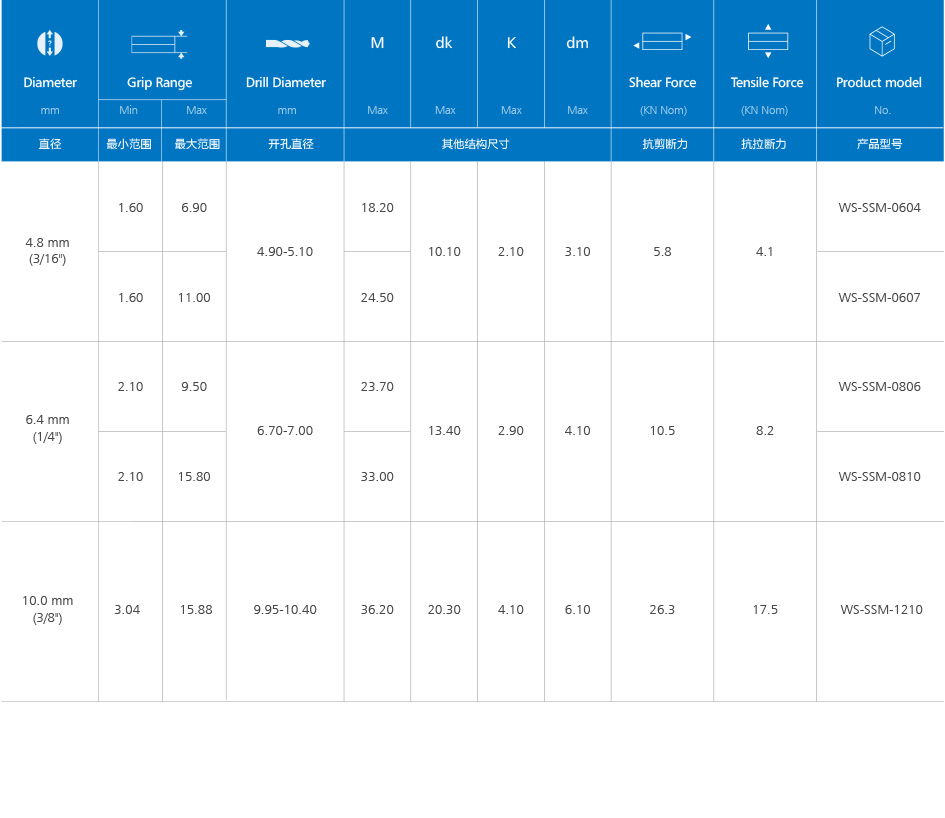Click the Grip Range icon
The width and height of the screenshot is (945, 818).
click(160, 43)
